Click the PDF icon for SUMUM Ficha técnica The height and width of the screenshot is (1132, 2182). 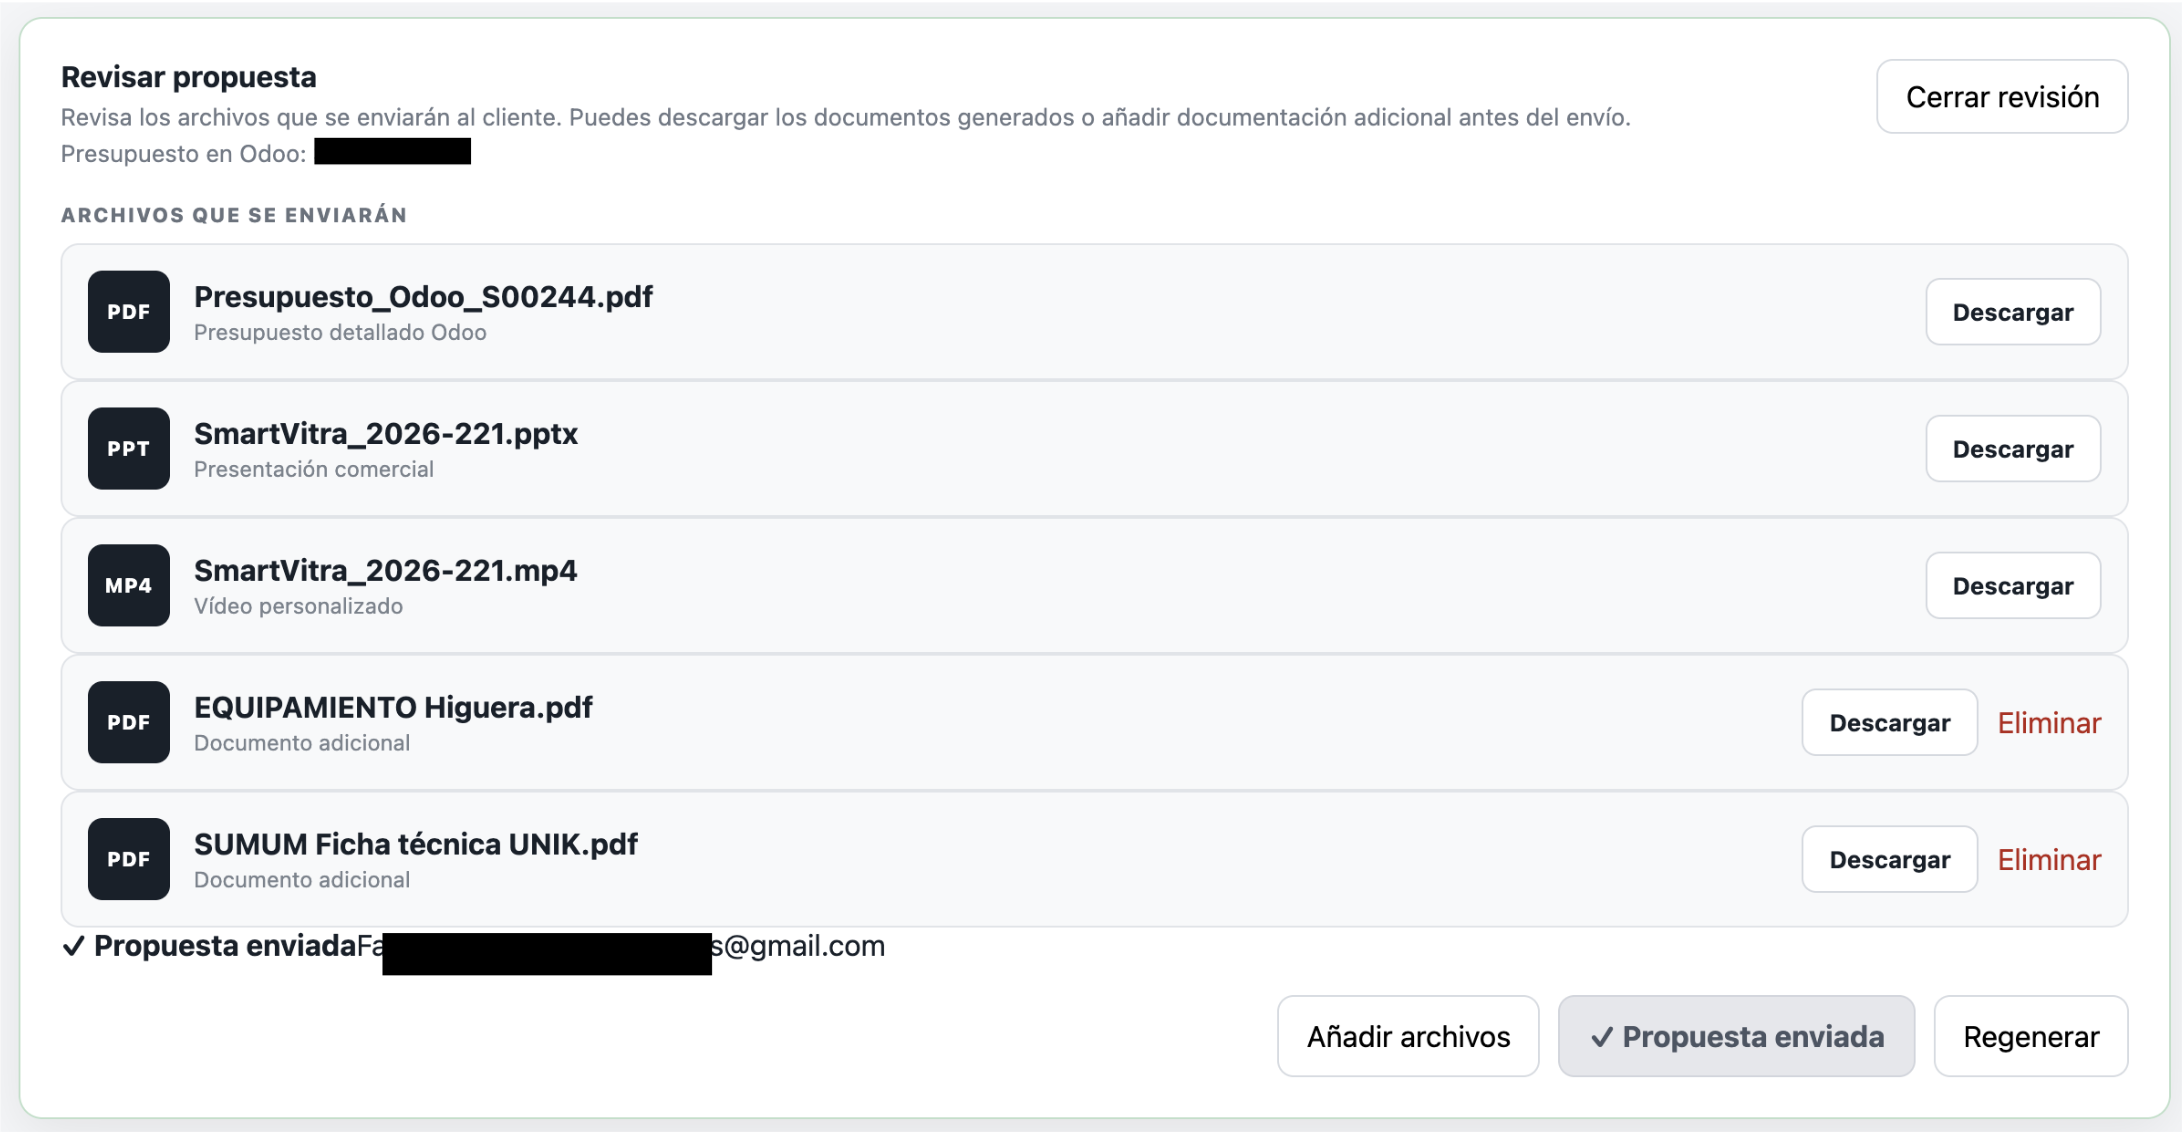(129, 859)
